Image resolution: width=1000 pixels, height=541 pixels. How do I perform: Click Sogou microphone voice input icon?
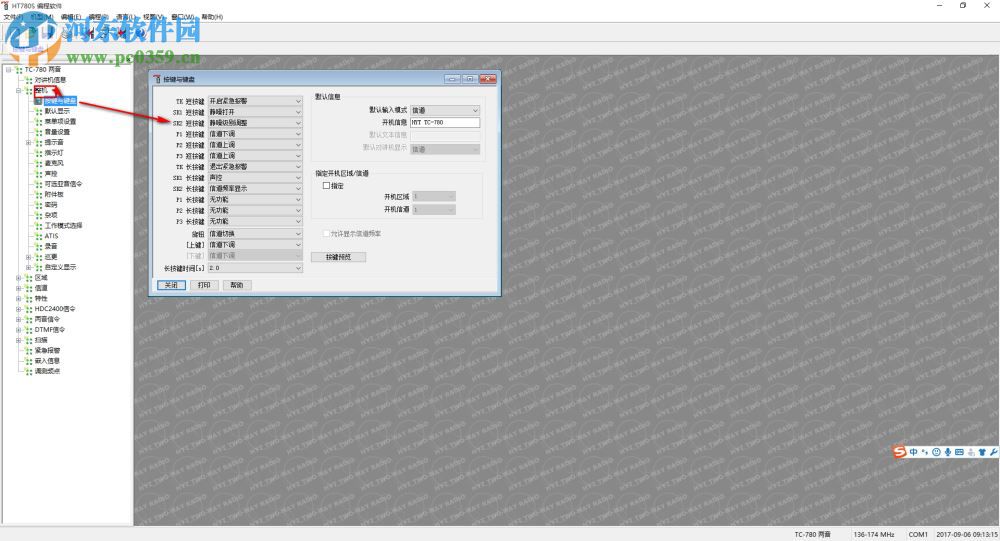tap(948, 452)
